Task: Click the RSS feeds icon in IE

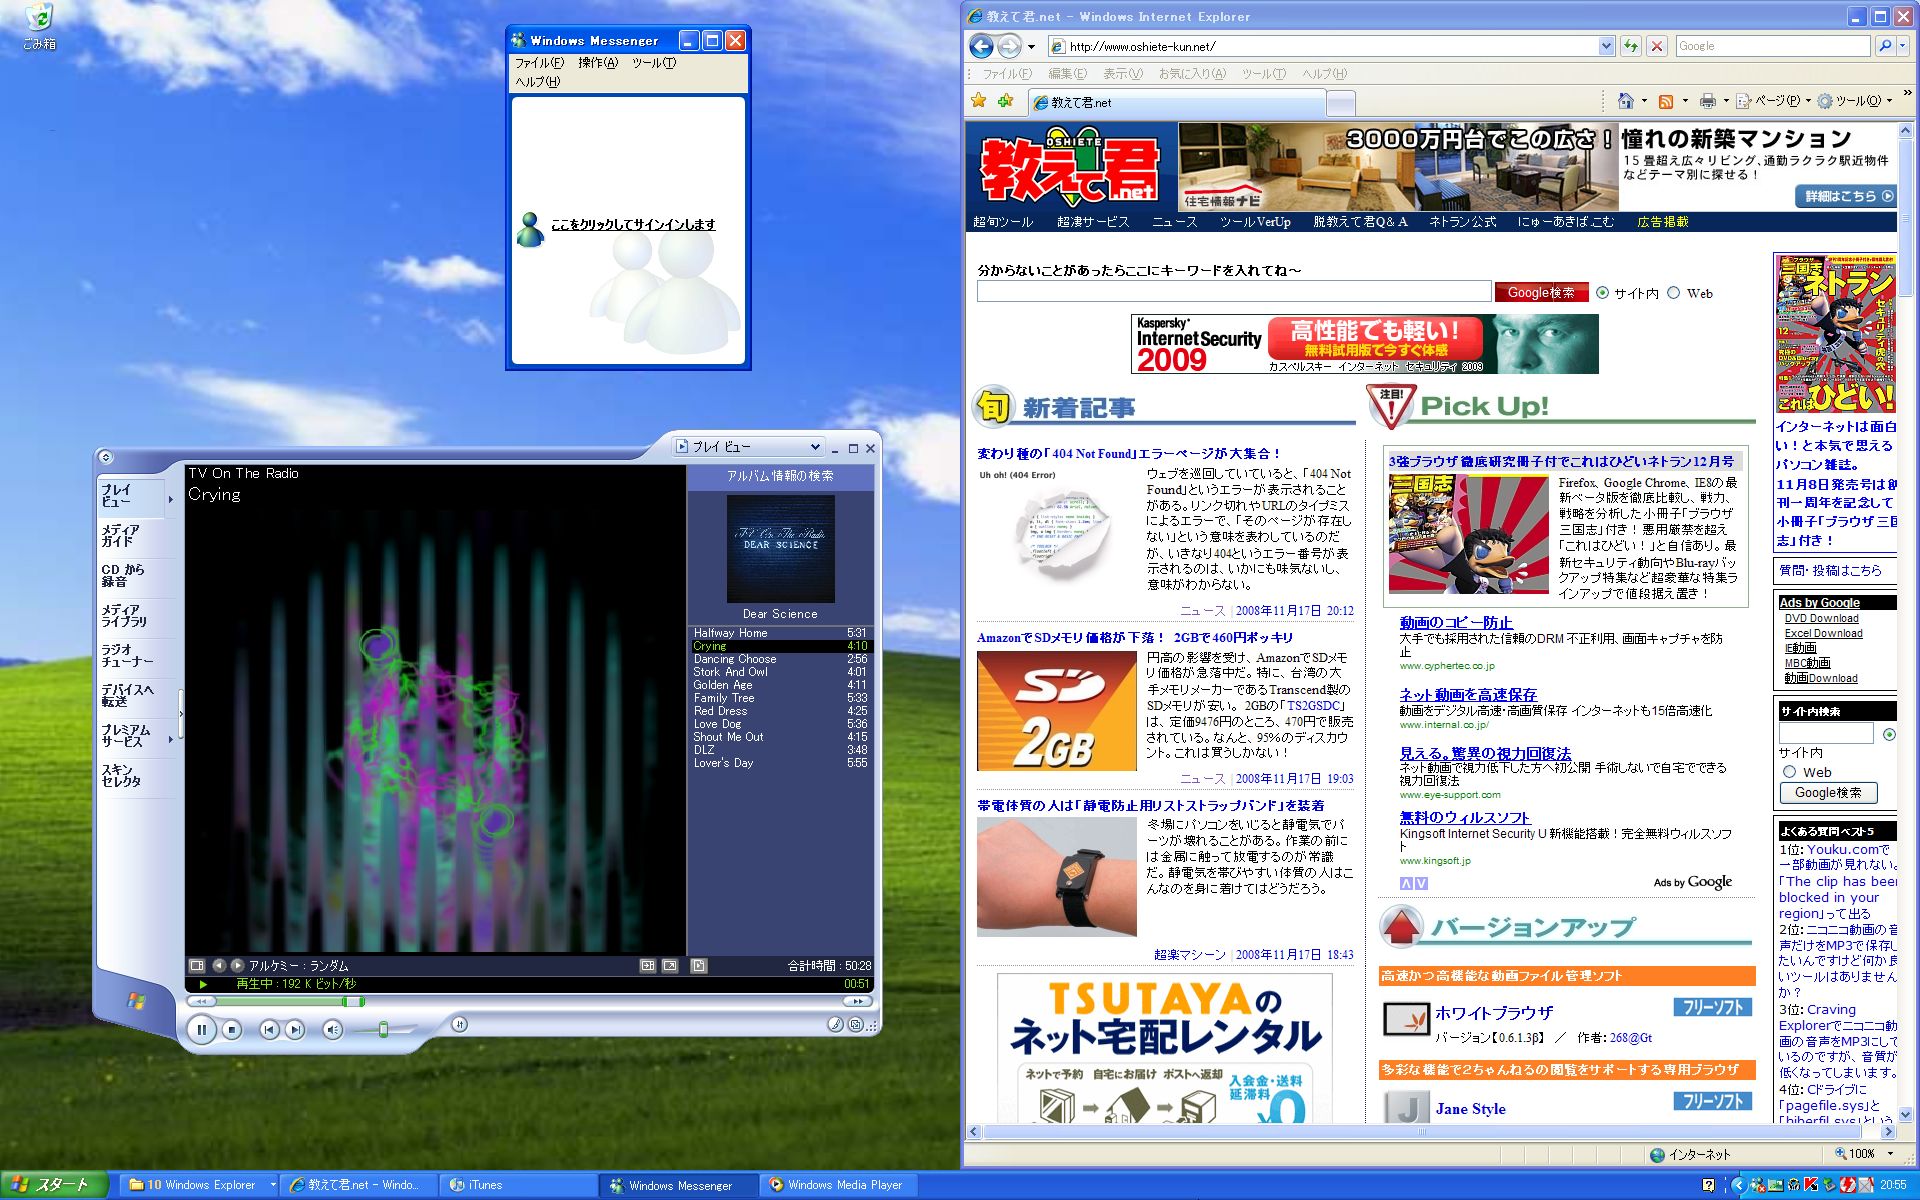Action: [x=1666, y=101]
